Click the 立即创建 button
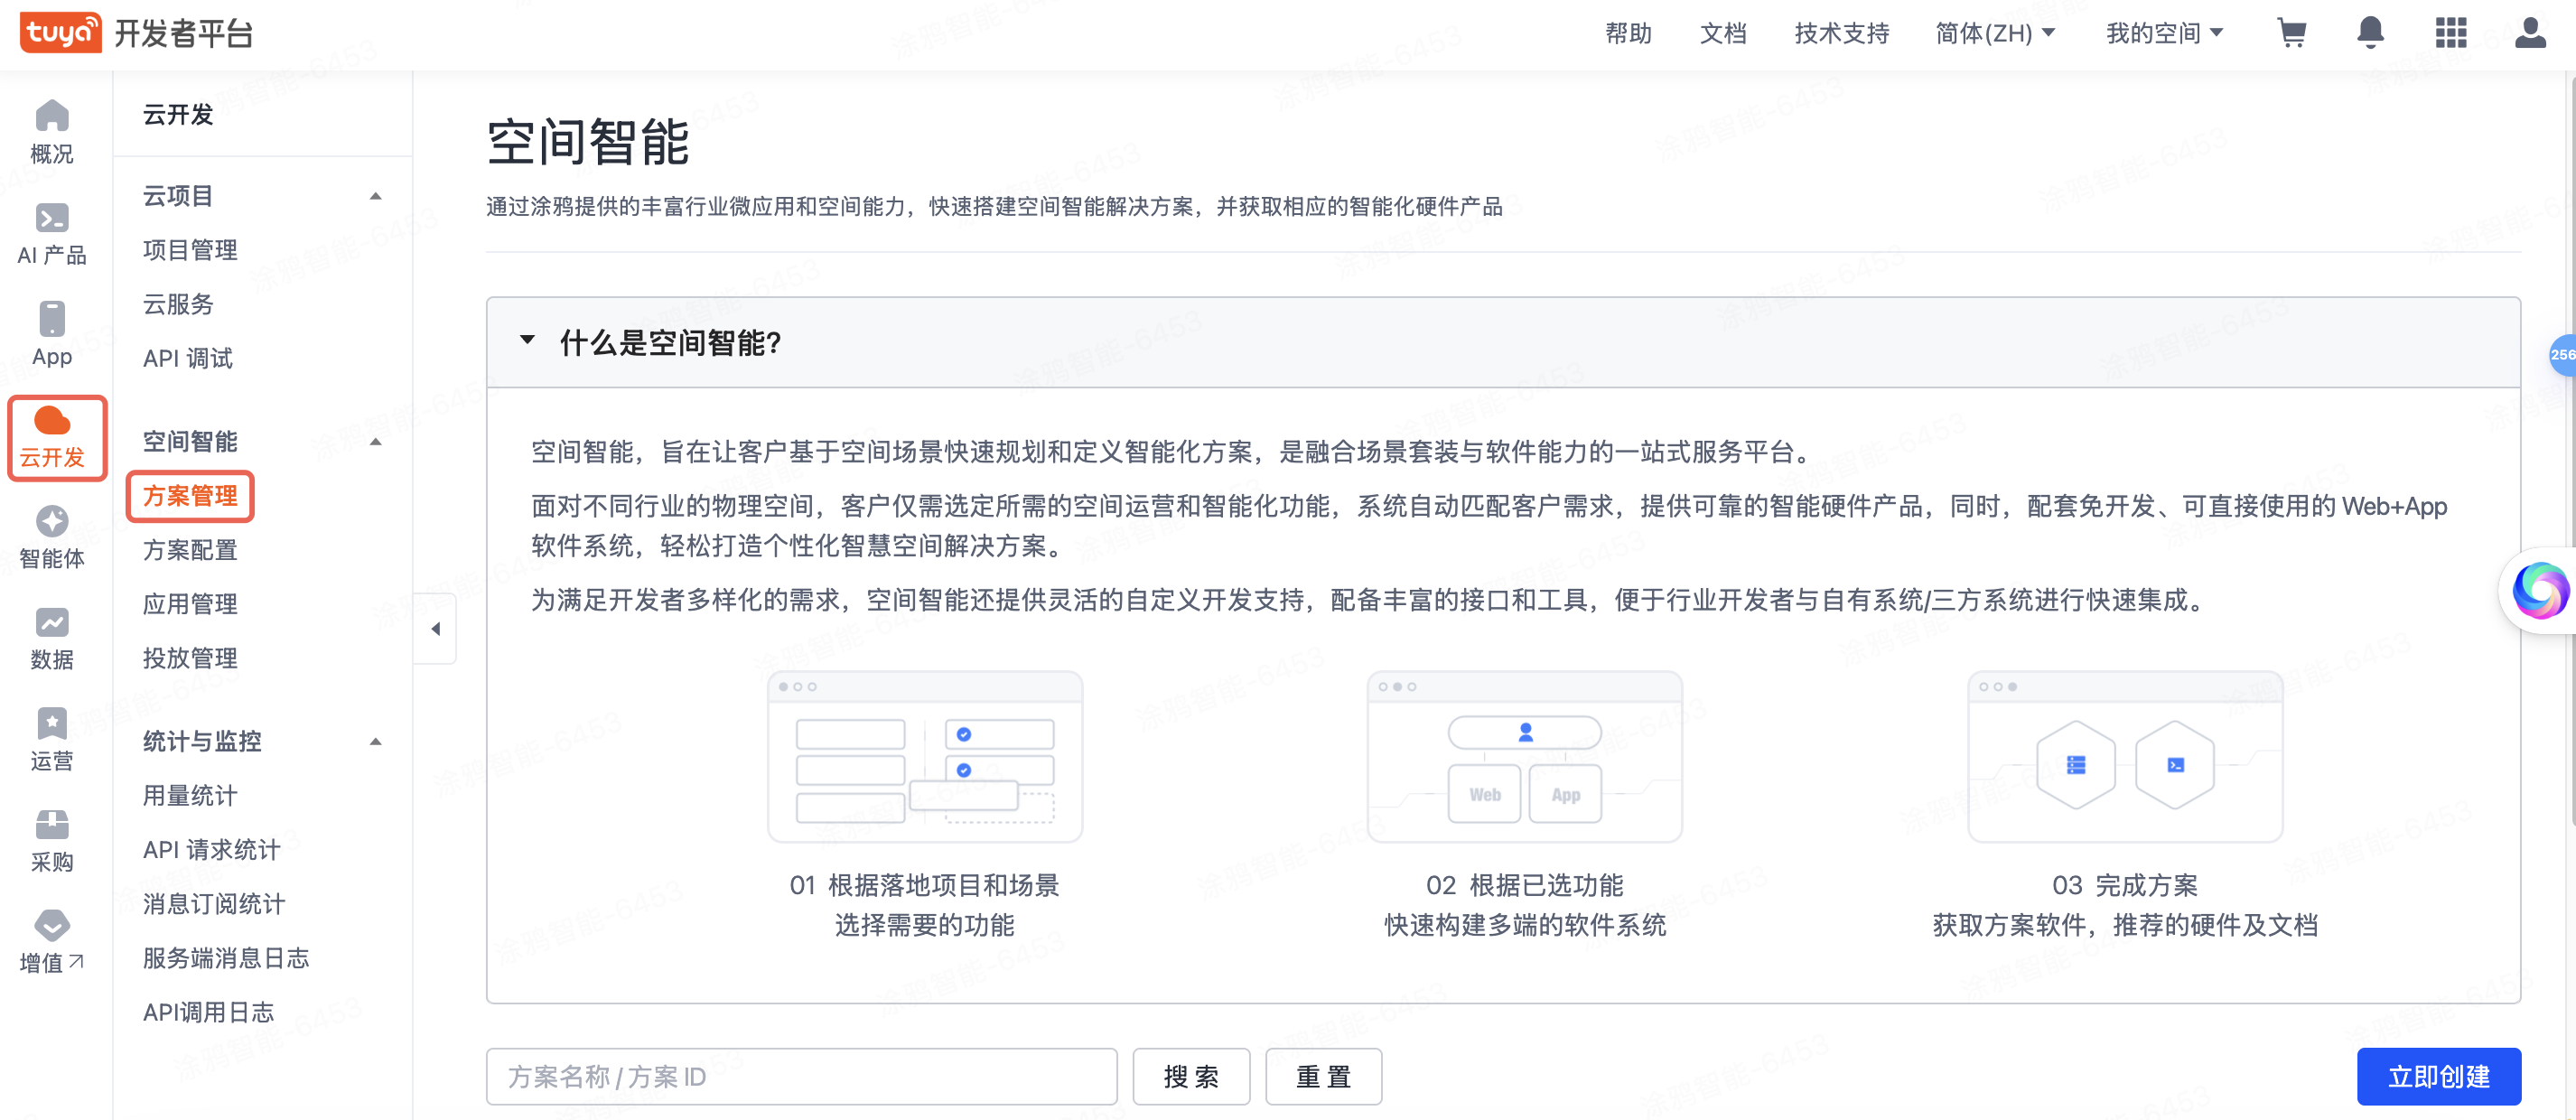The height and width of the screenshot is (1120, 2576). click(x=2438, y=1076)
